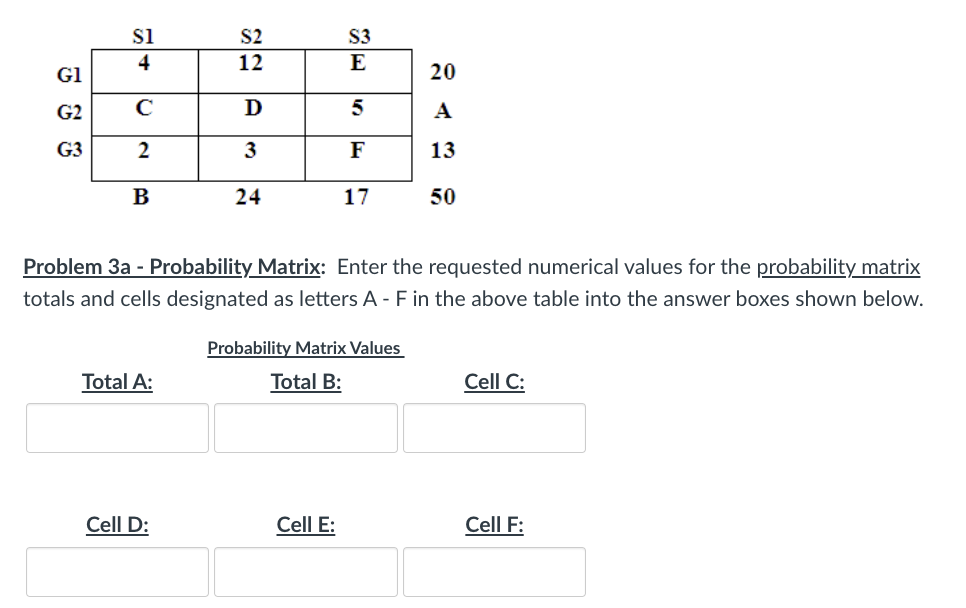
Task: Click the grand total value 50 in the table
Action: [443, 196]
